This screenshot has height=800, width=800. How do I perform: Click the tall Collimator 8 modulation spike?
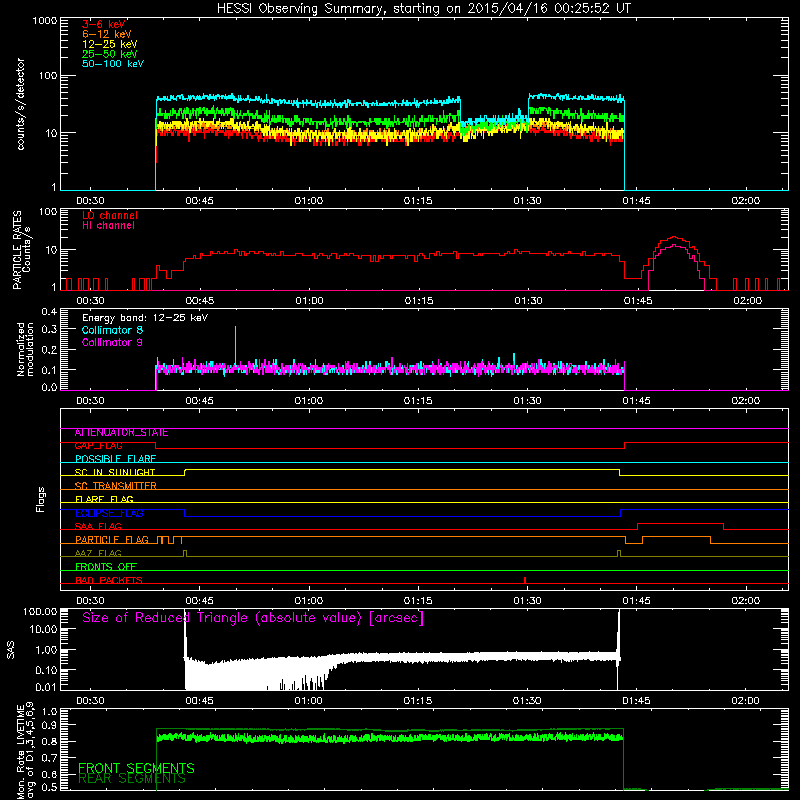235,343
